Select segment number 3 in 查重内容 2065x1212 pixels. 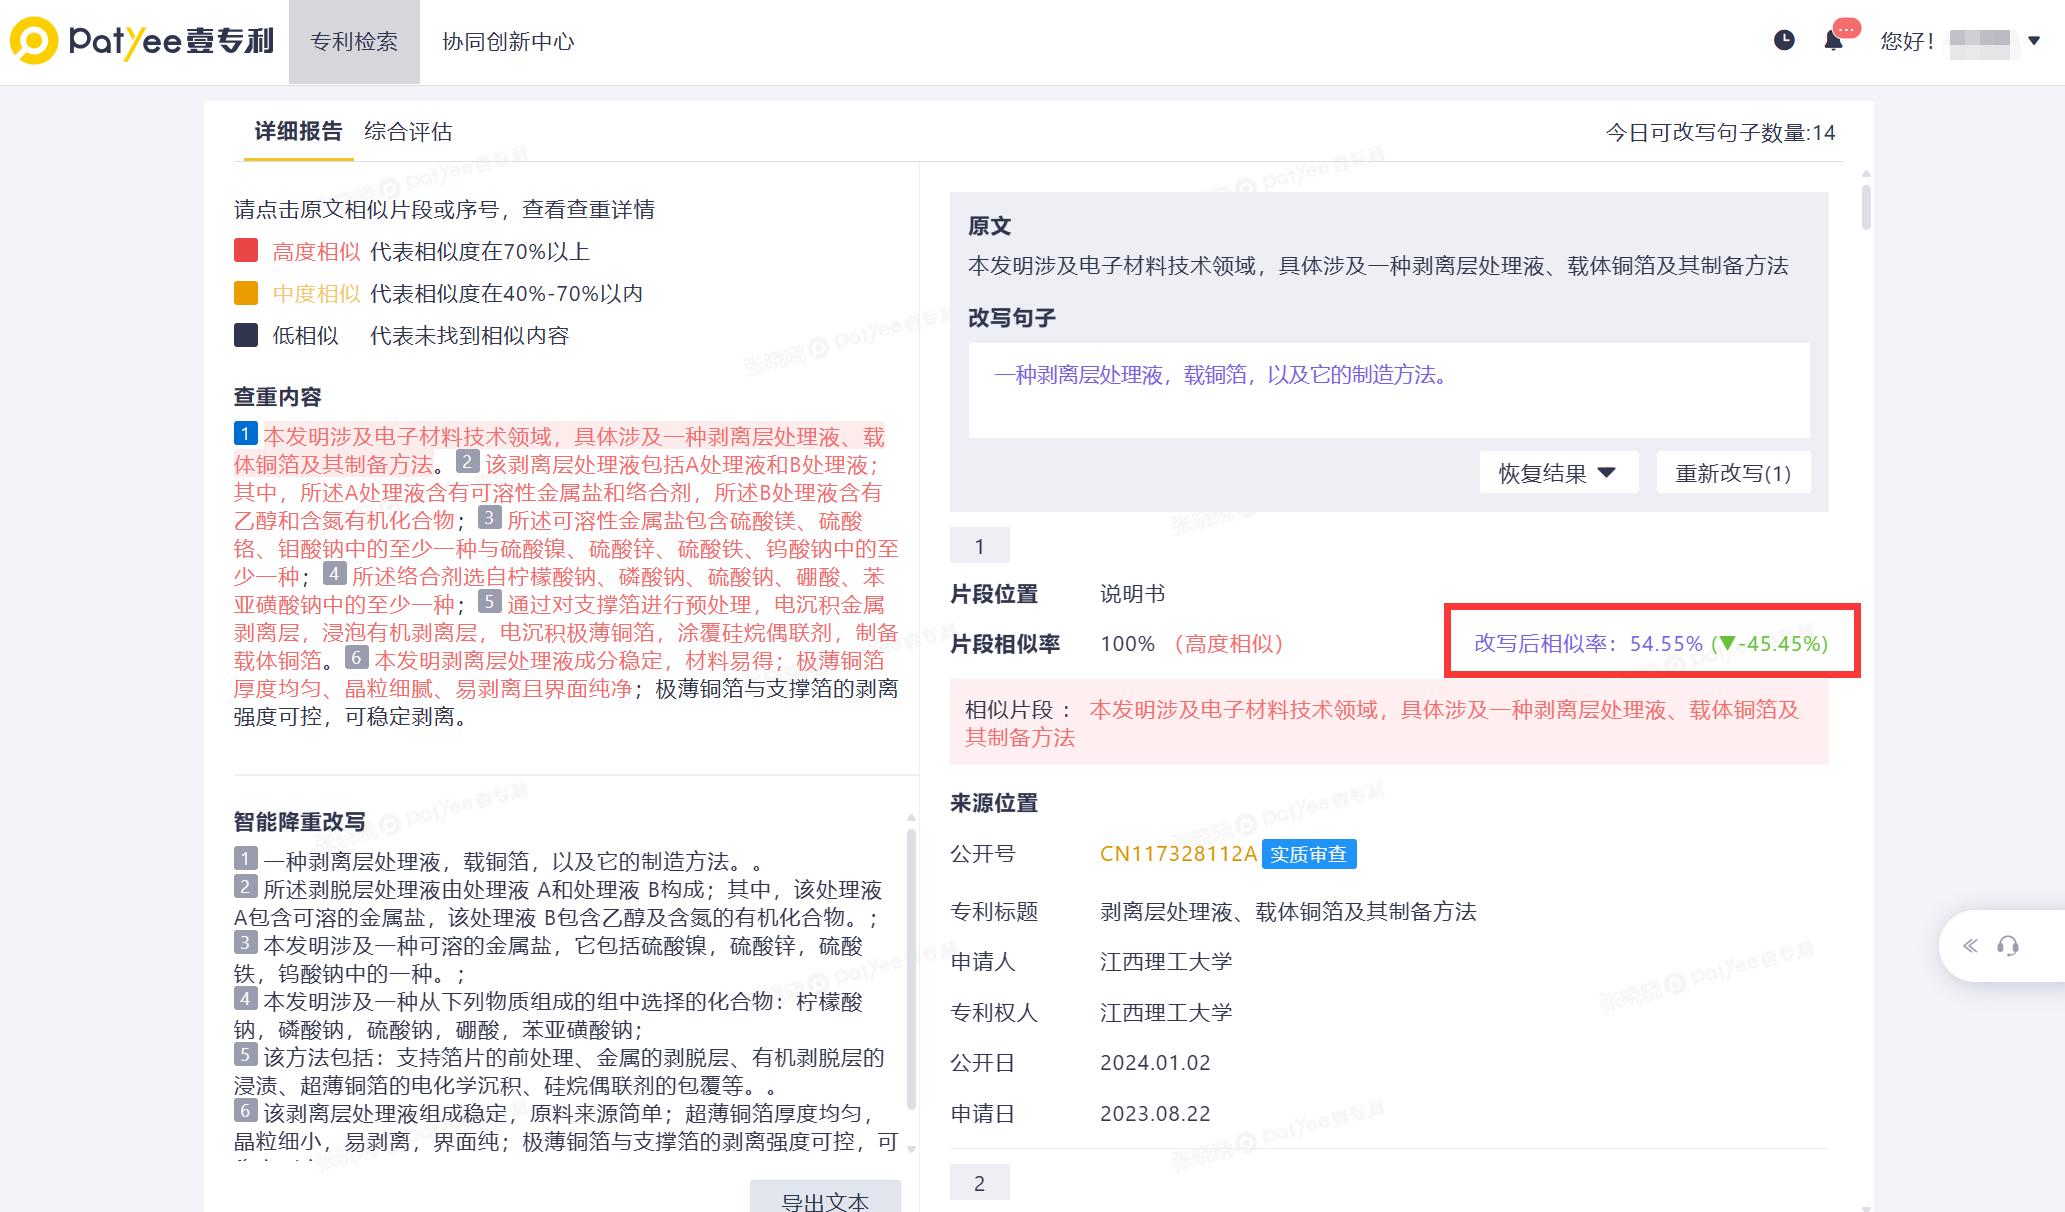(489, 518)
